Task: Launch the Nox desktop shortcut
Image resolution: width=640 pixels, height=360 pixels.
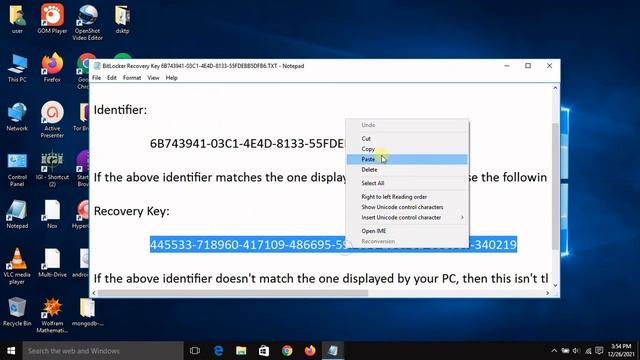Action: point(52,214)
